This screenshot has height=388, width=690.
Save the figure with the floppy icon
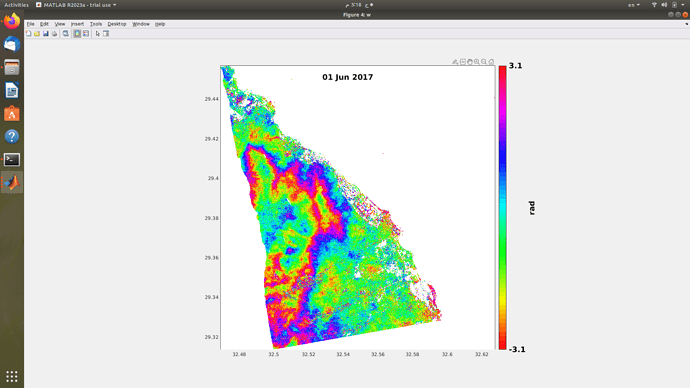(x=46, y=34)
